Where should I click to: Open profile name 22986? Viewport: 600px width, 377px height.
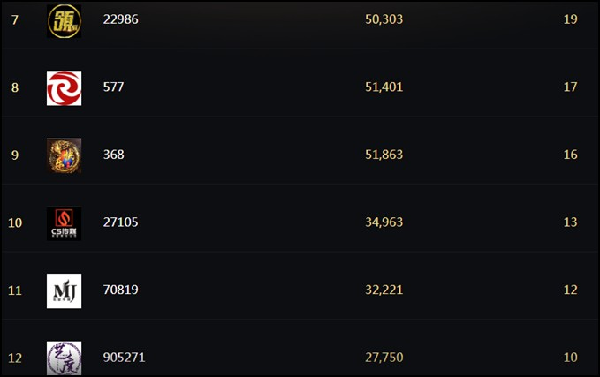[x=121, y=19]
